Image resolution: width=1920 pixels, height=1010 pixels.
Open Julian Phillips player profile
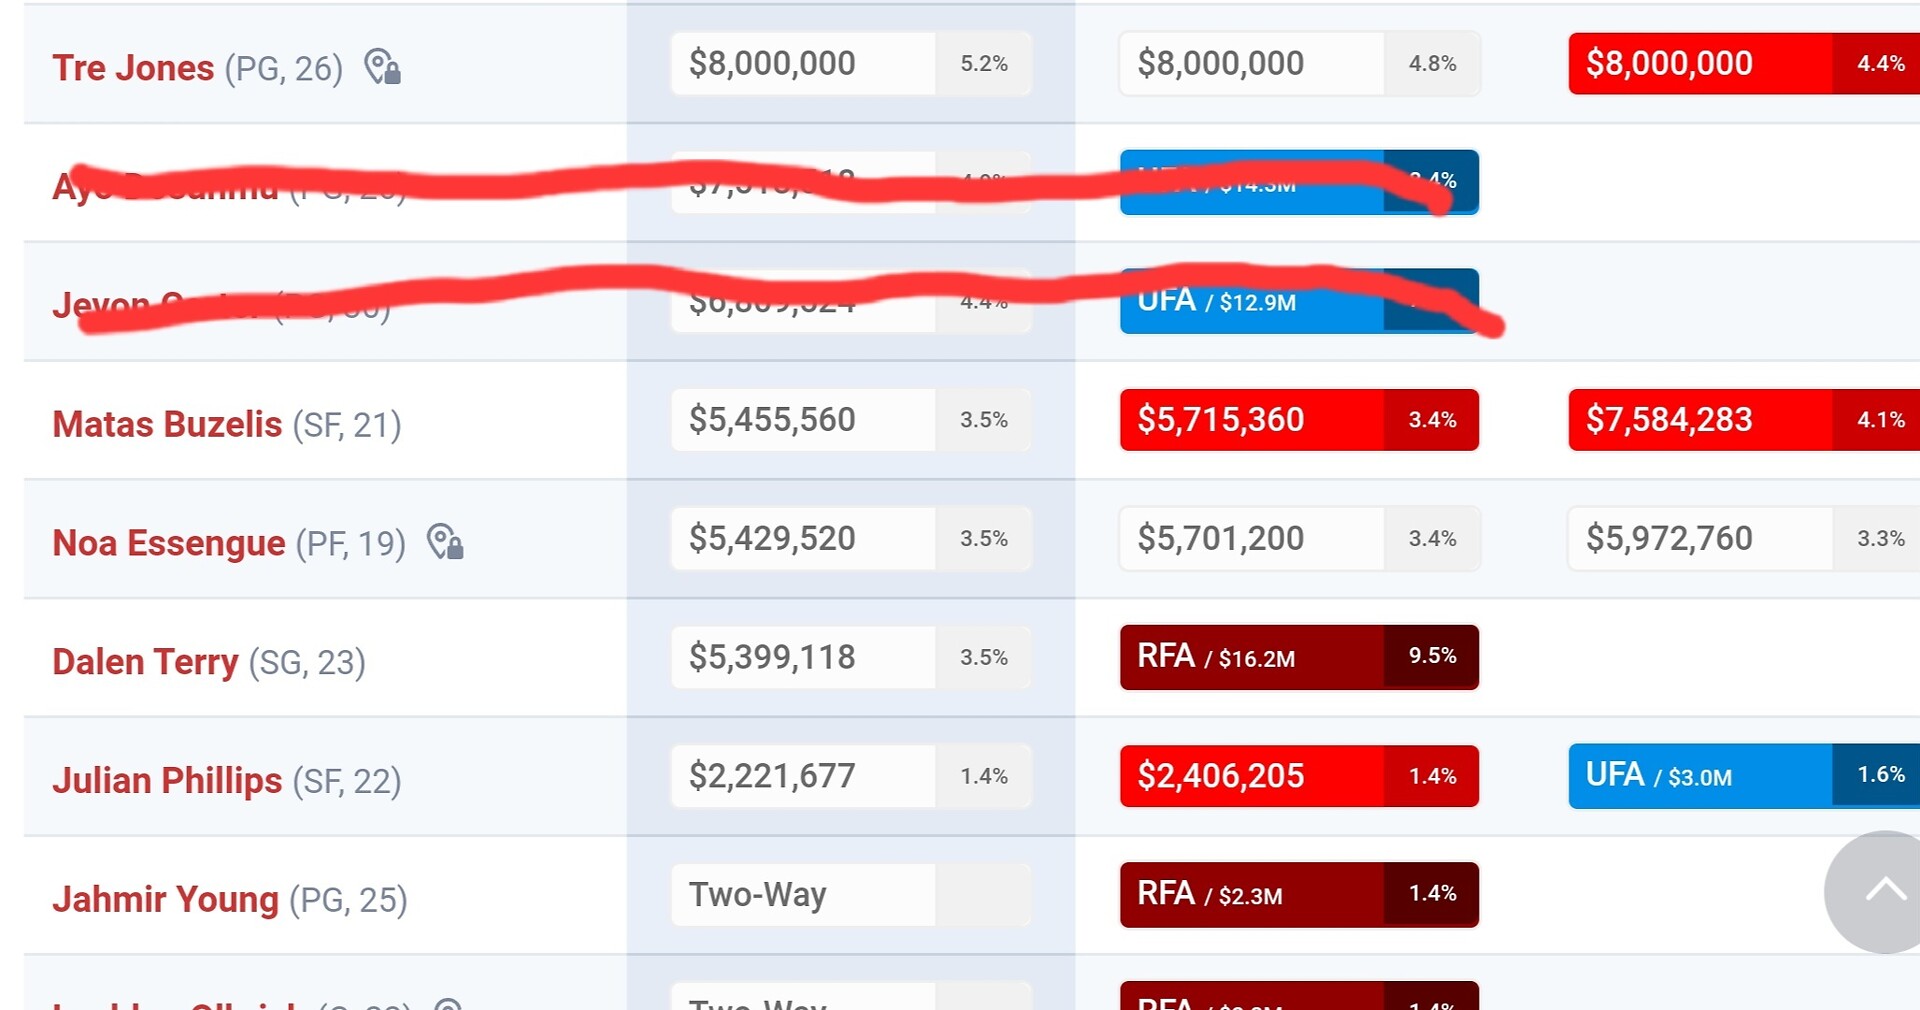pyautogui.click(x=167, y=780)
